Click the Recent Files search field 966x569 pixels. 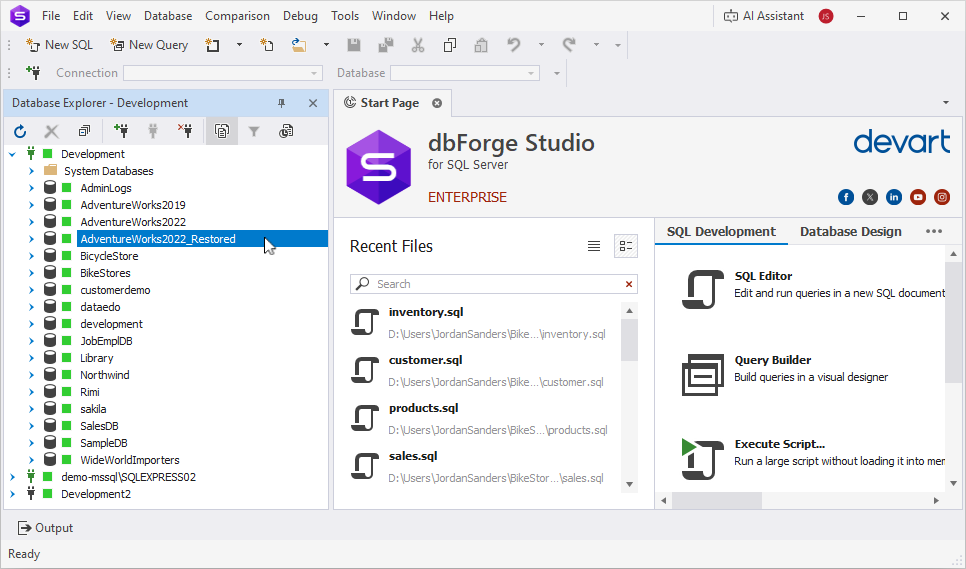click(493, 284)
